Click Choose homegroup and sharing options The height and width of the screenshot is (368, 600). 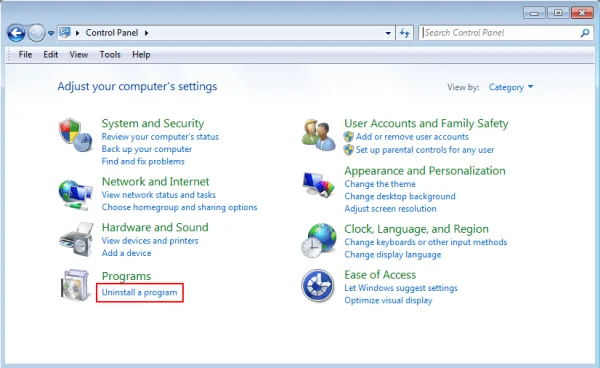pos(179,207)
